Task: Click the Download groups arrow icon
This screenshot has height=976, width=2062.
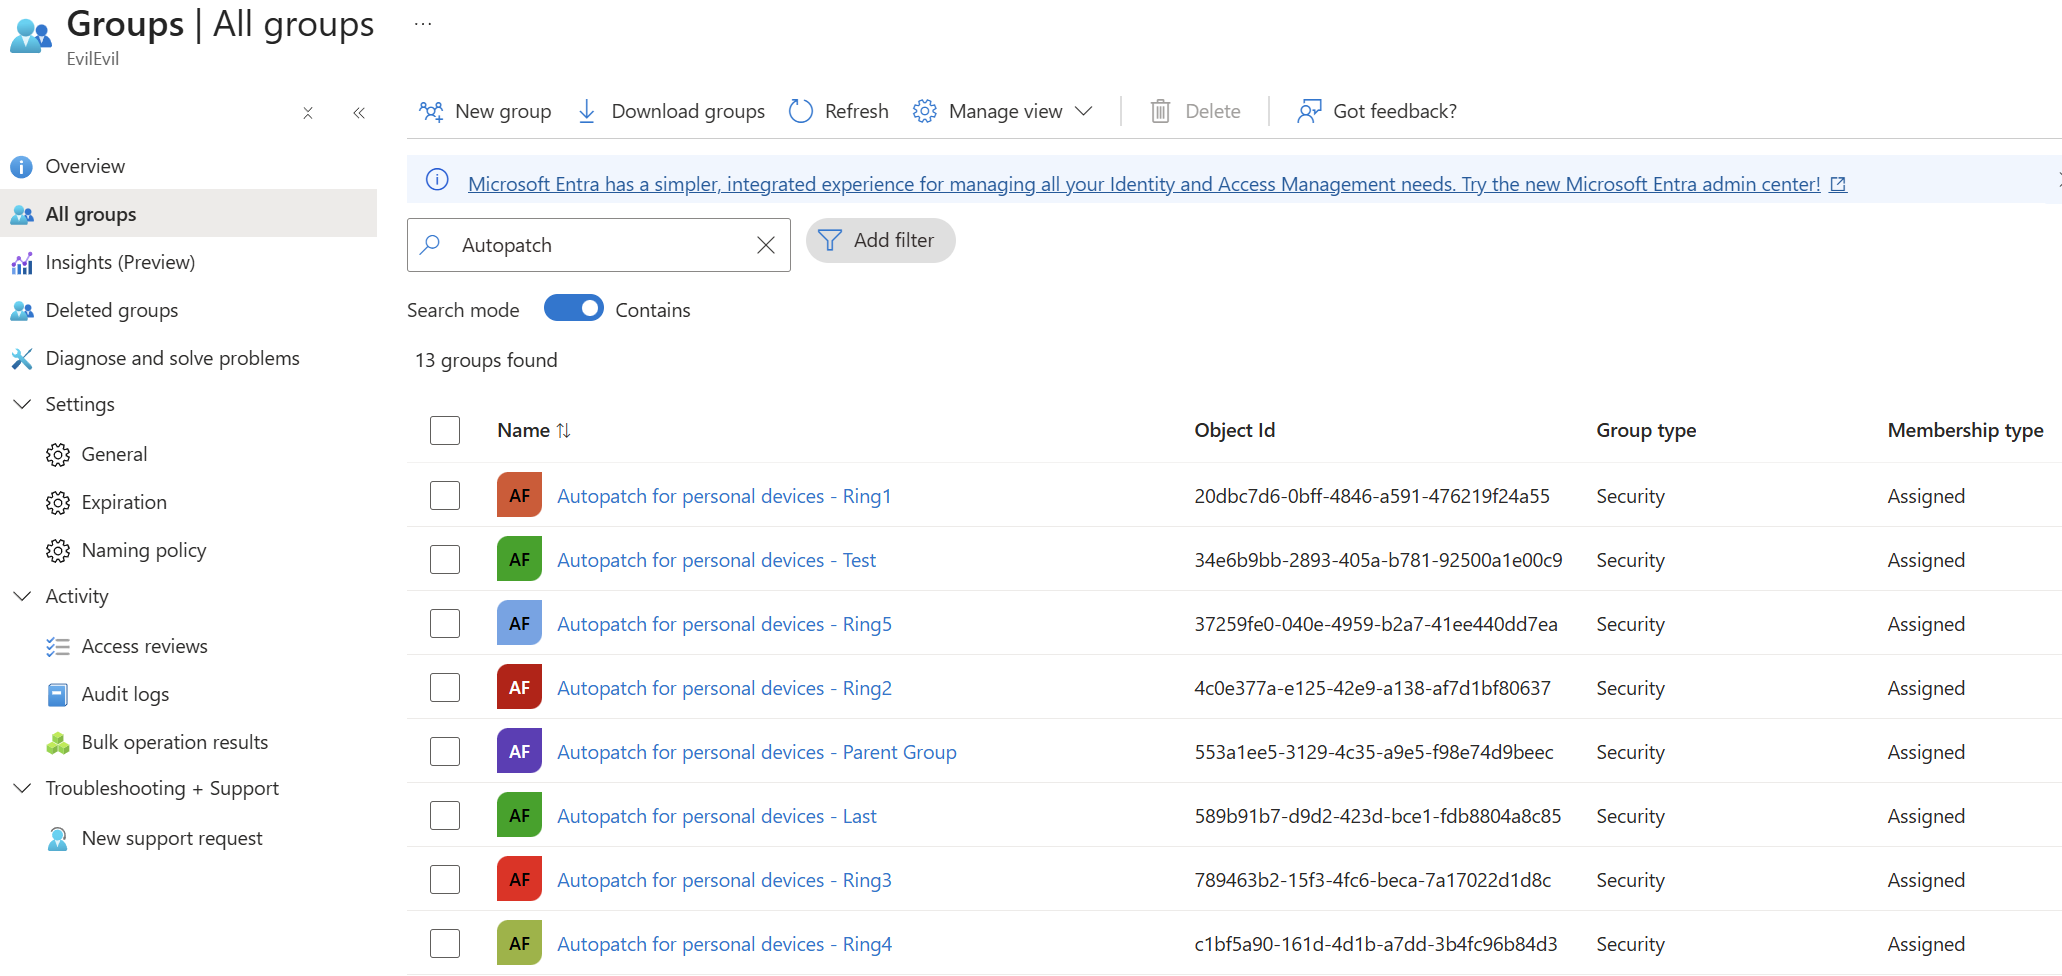Action: pyautogui.click(x=587, y=111)
